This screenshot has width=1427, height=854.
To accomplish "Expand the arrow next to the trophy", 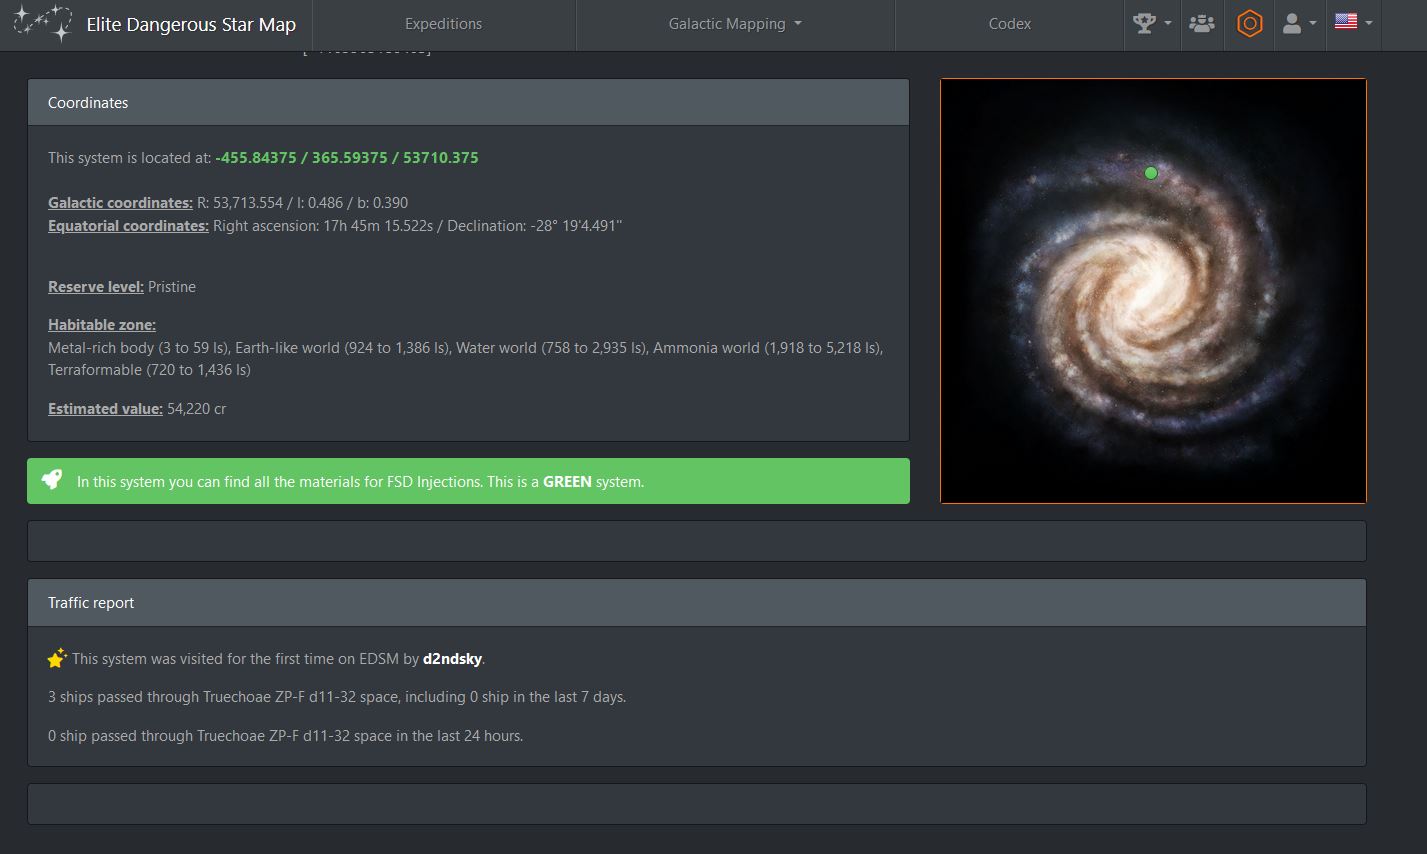I will (1167, 23).
